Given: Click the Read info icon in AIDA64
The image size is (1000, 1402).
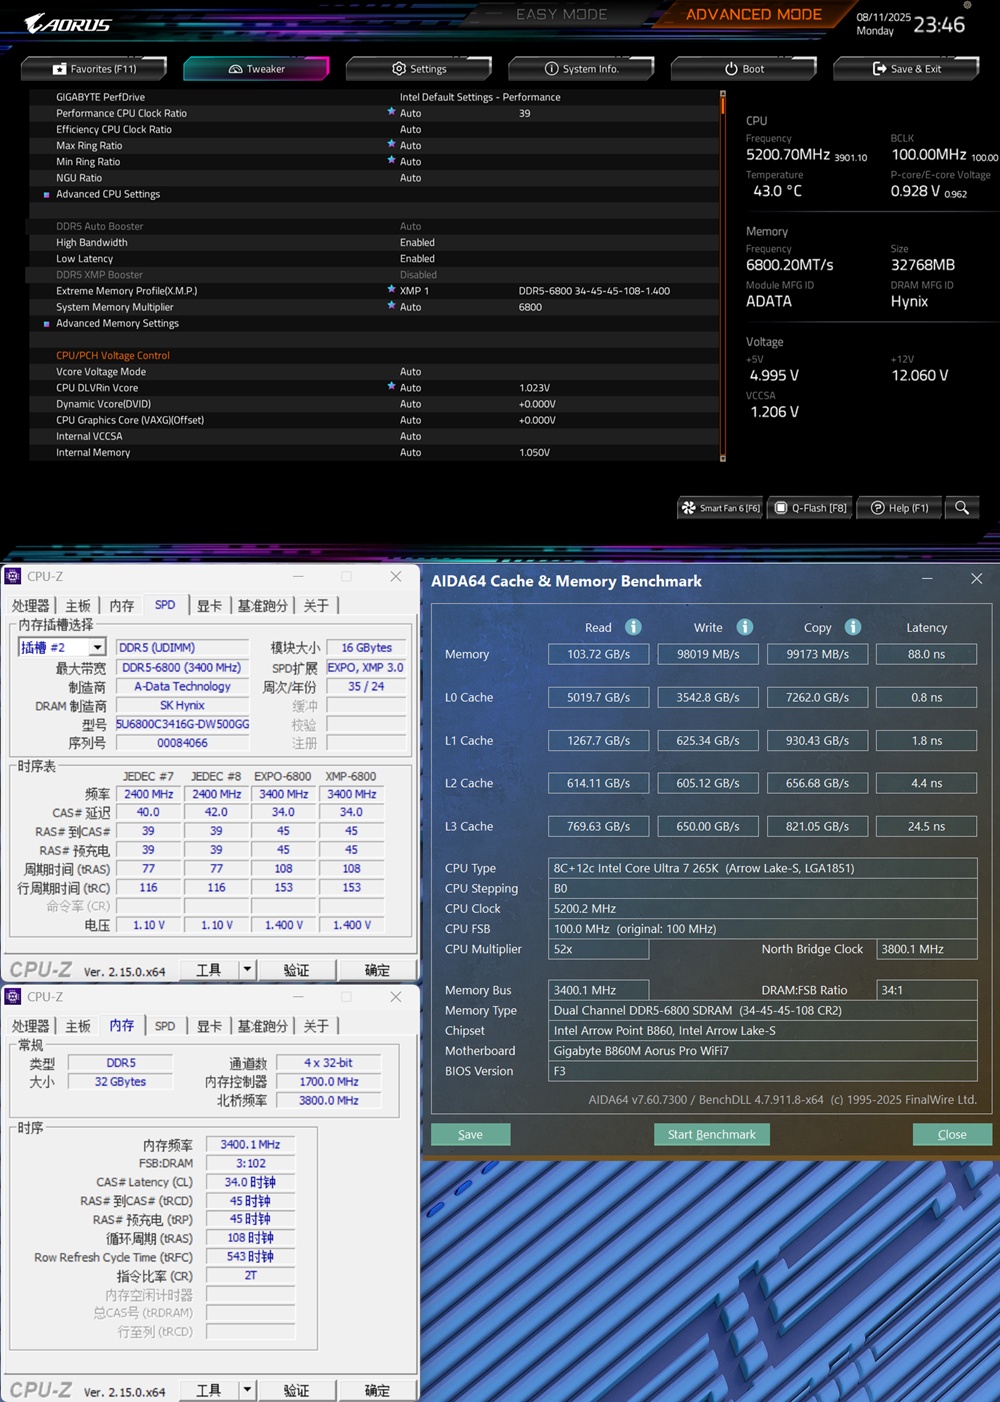Looking at the screenshot, I should coord(633,627).
